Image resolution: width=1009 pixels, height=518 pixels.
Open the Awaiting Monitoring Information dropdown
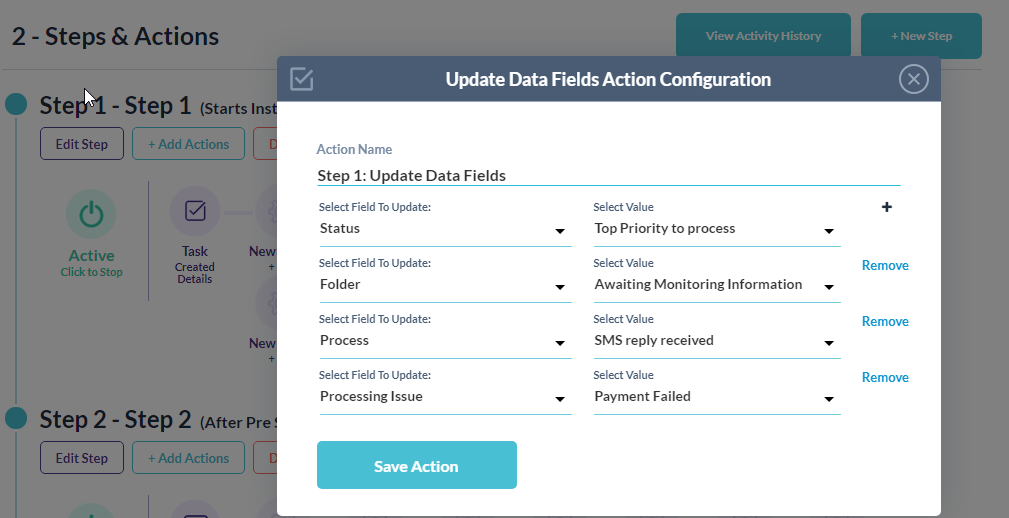pyautogui.click(x=716, y=285)
